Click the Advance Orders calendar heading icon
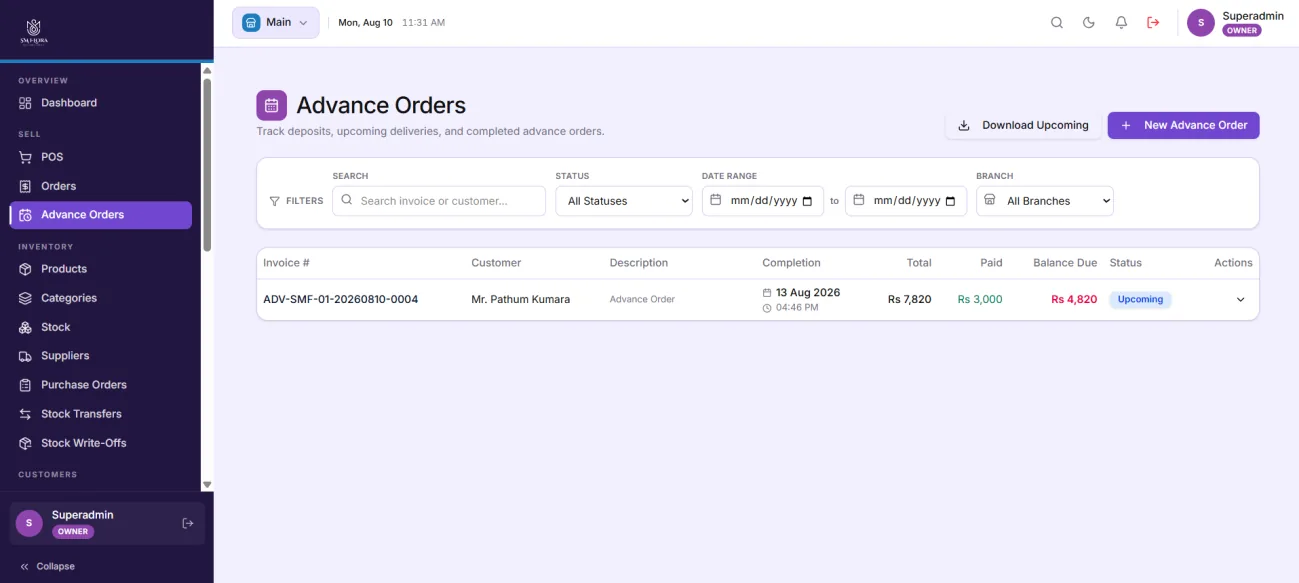 pos(271,105)
